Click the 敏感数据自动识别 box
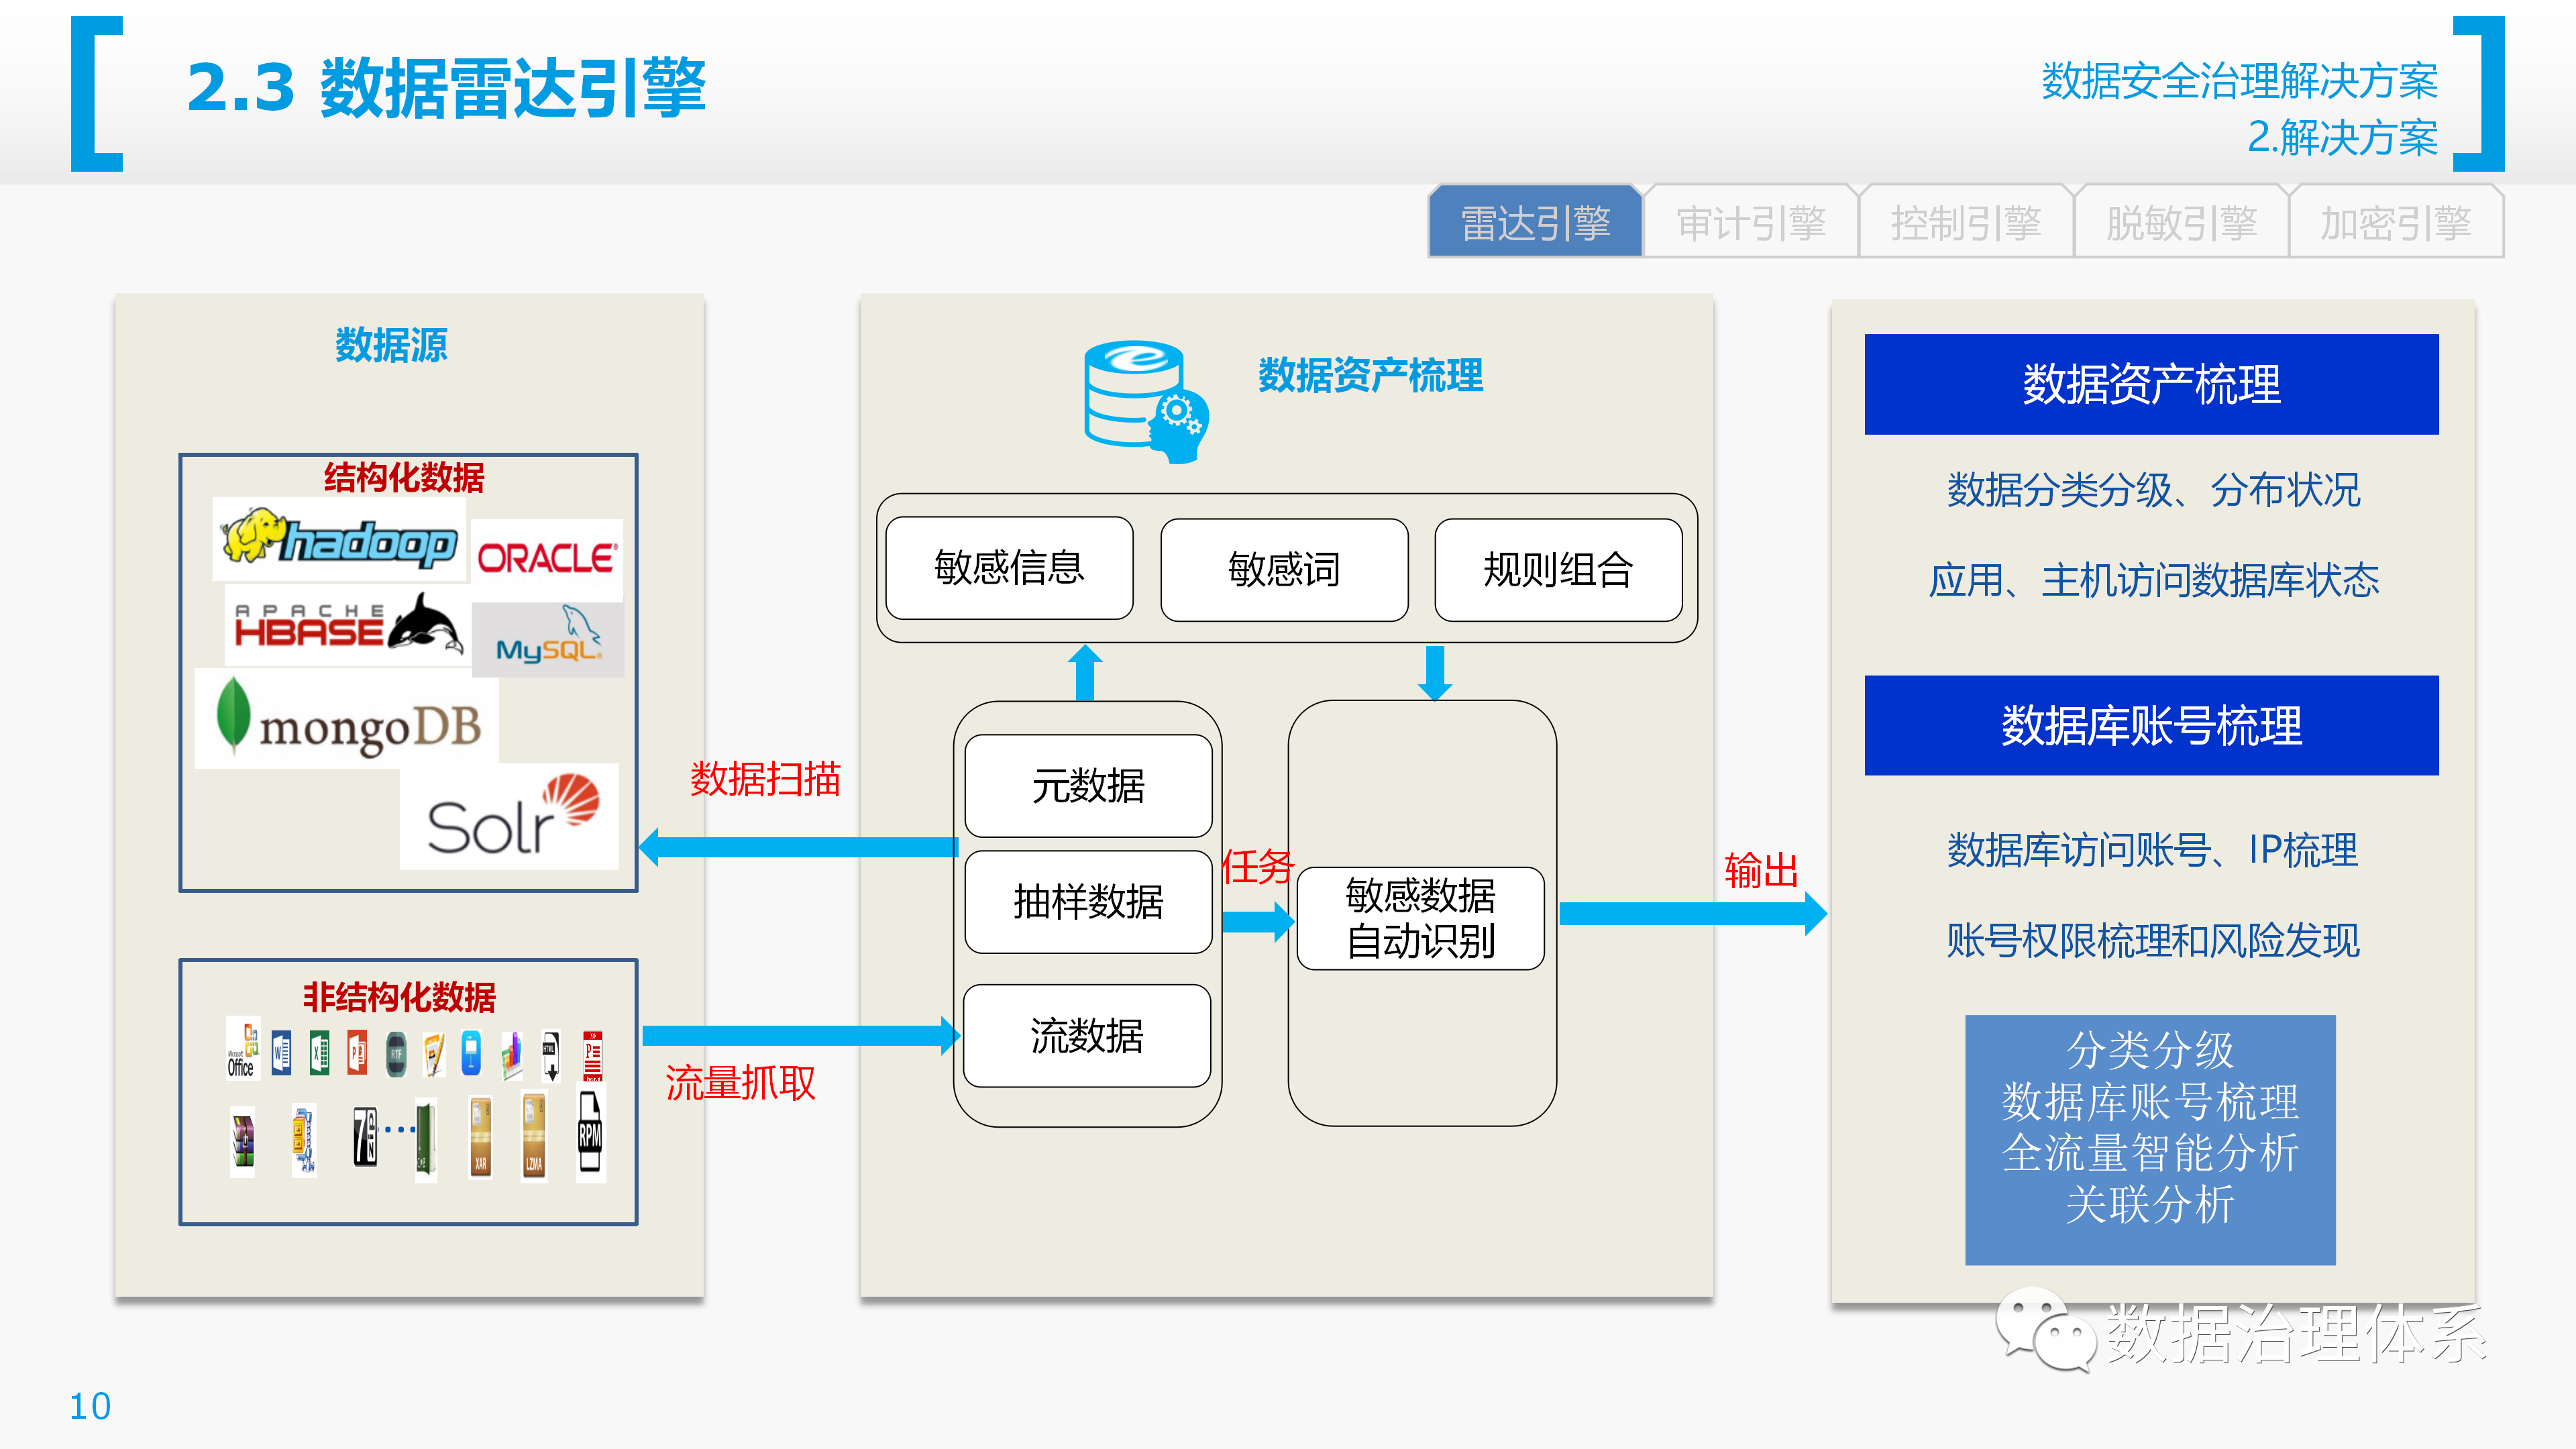The image size is (2576, 1449). tap(1420, 918)
